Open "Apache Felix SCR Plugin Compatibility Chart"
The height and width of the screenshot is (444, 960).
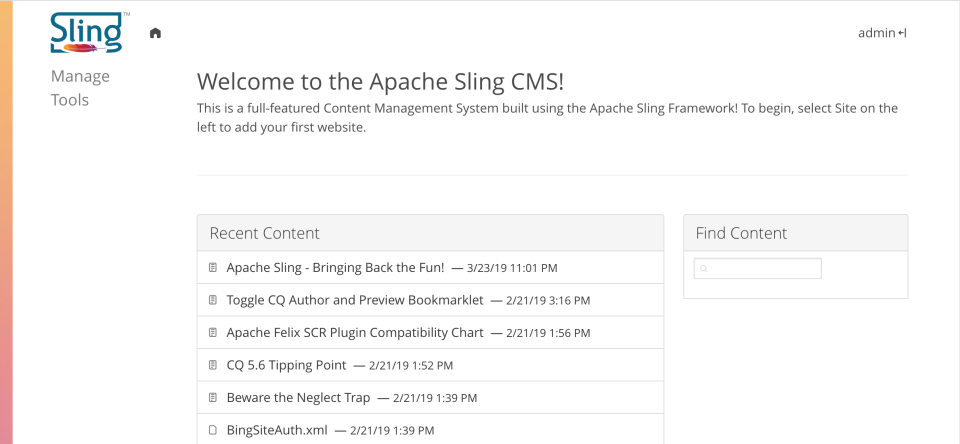coord(355,332)
